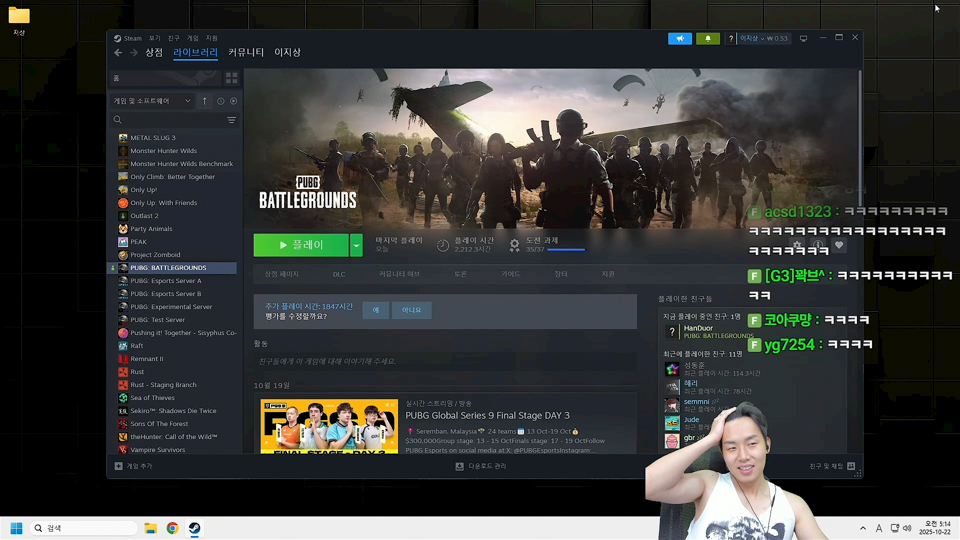Open the green notifications bell
The height and width of the screenshot is (540, 960).
coord(708,38)
